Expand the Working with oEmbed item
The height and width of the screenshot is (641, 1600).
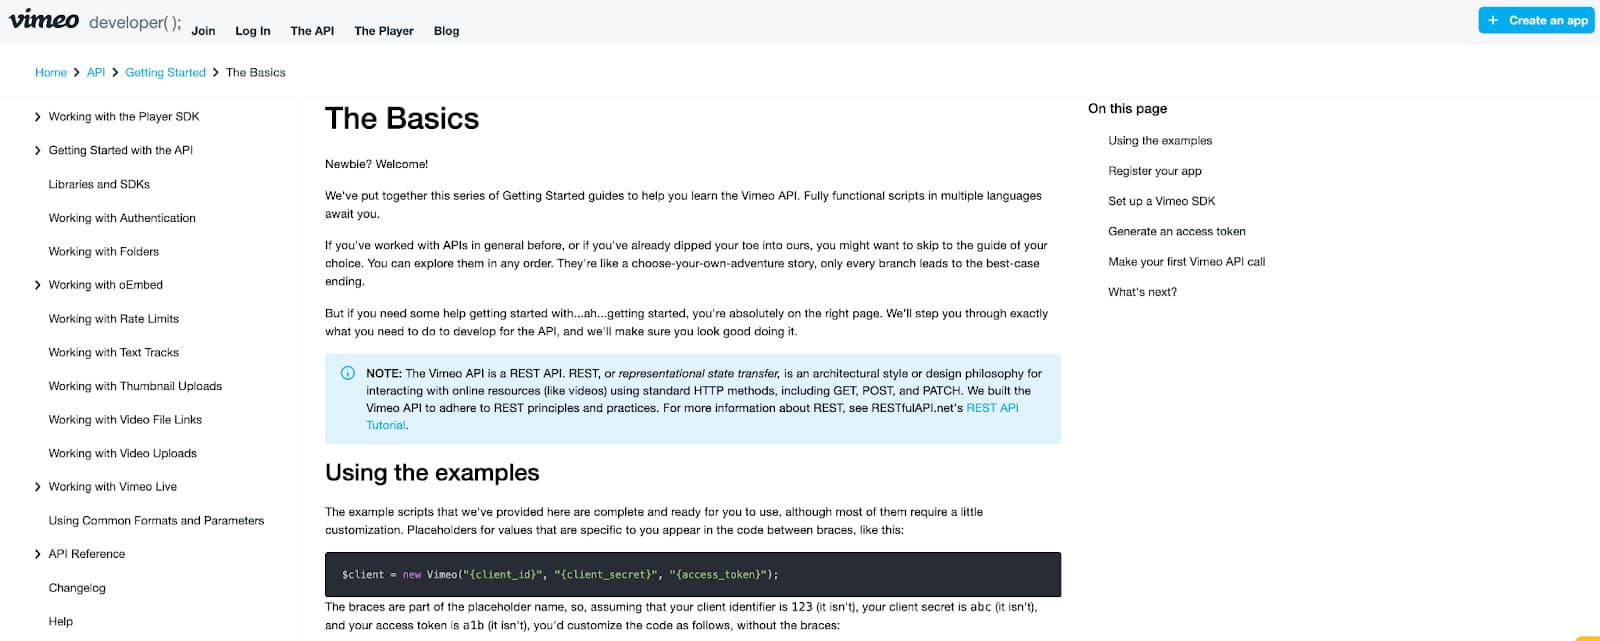[38, 285]
